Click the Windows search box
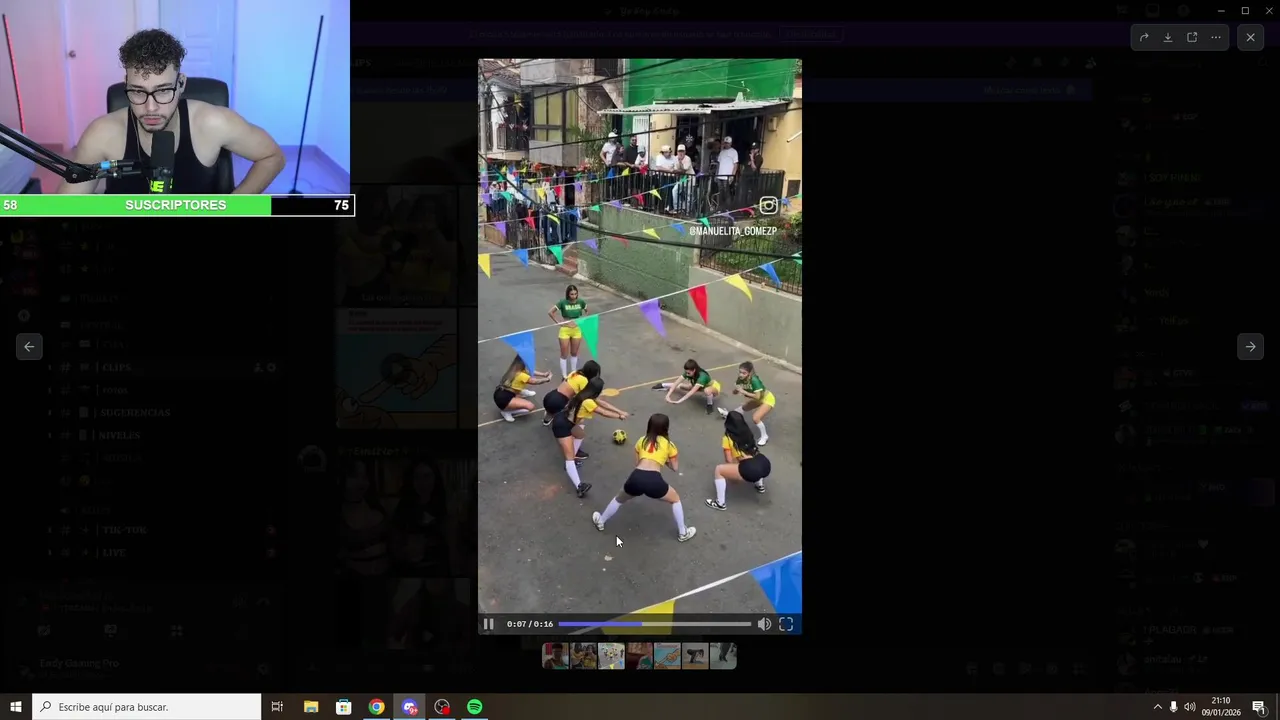 146,707
